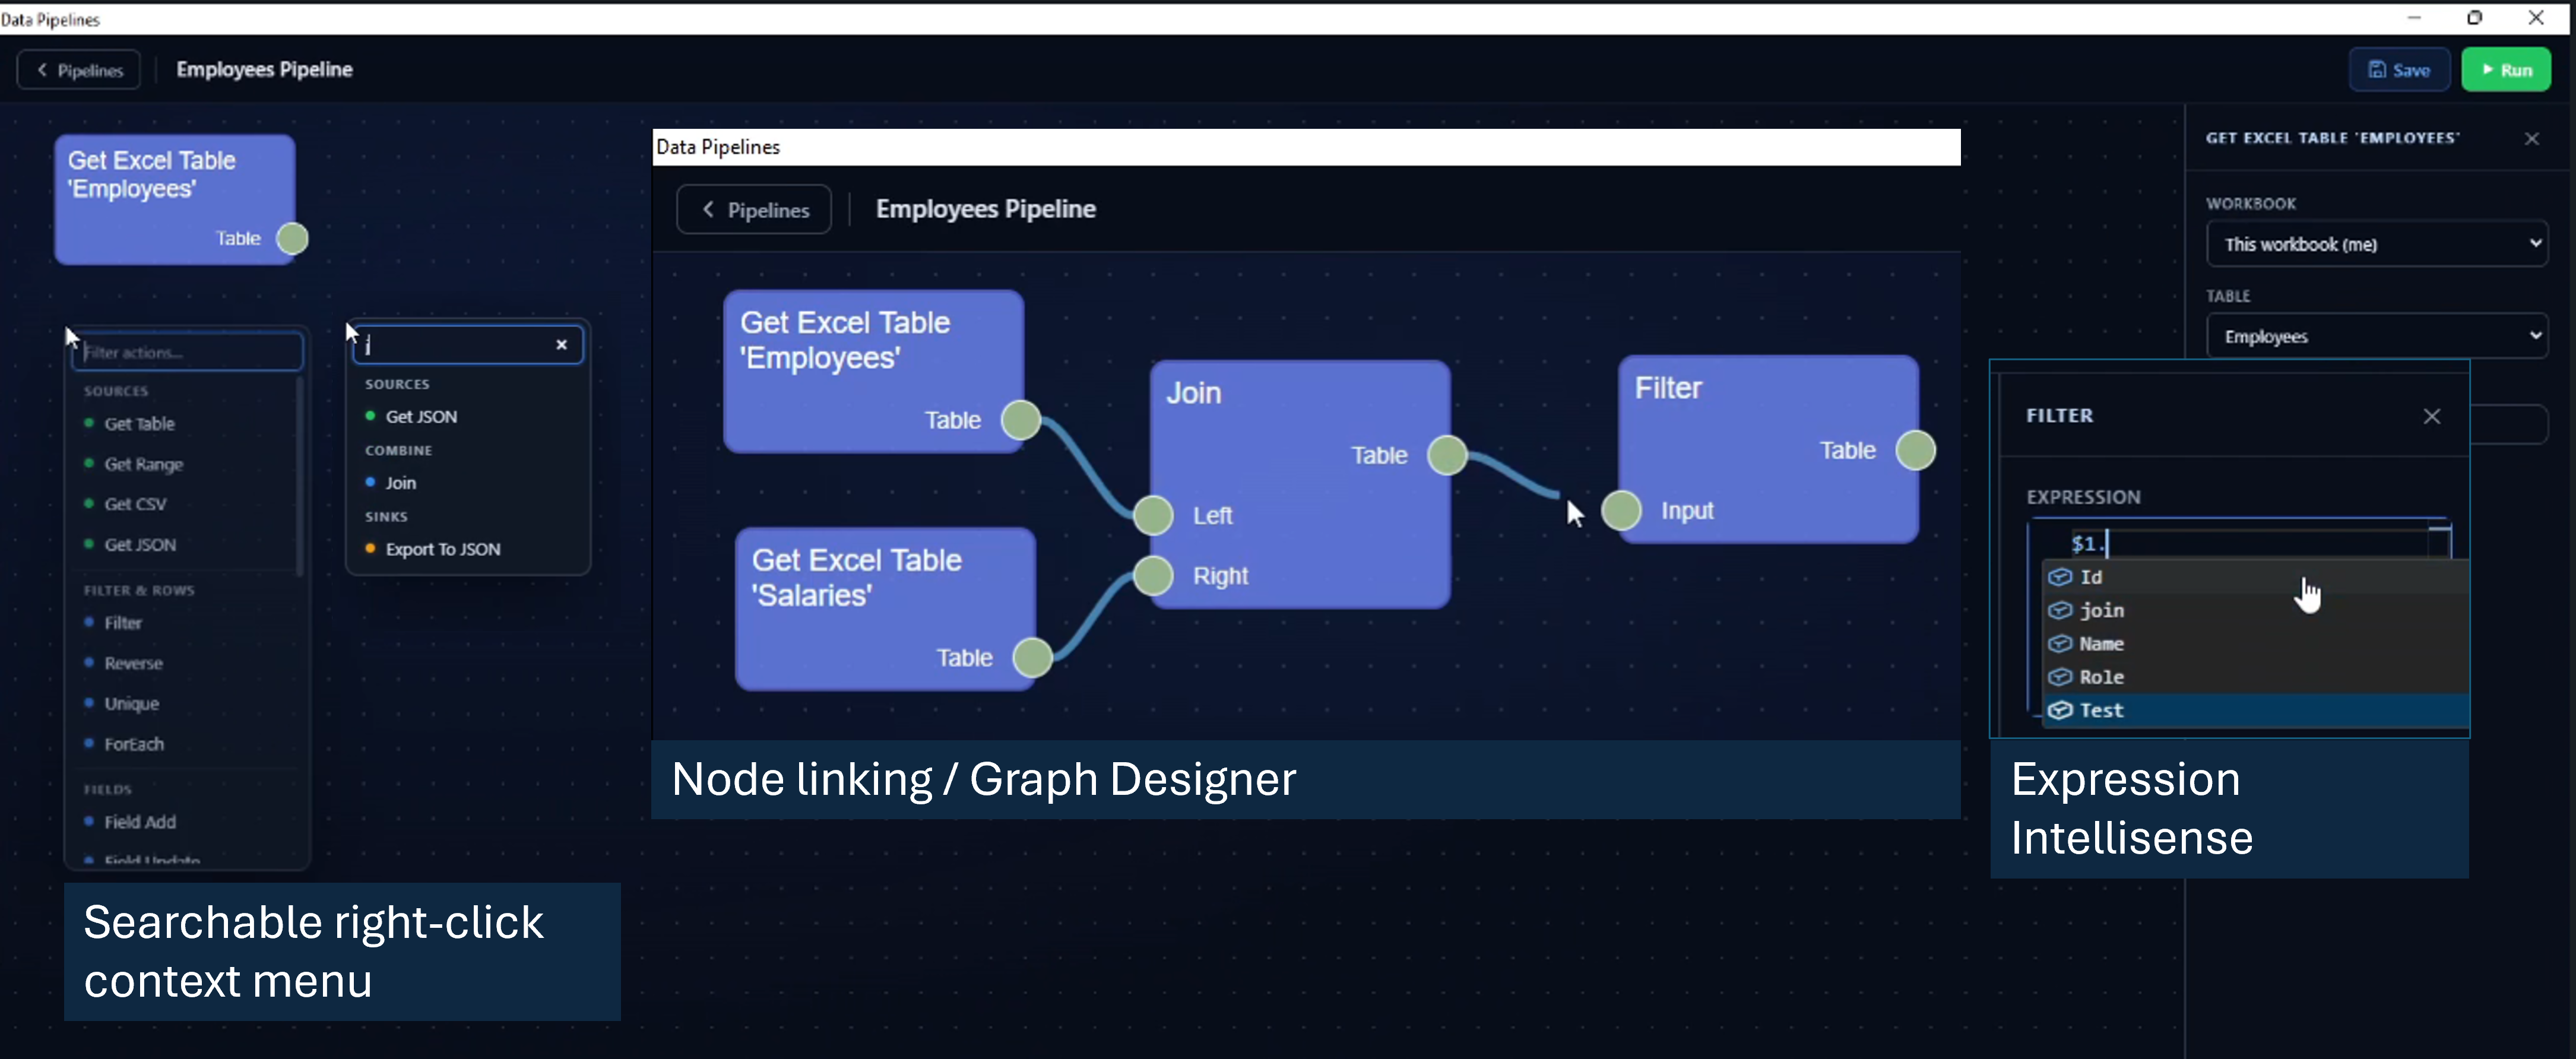This screenshot has width=2576, height=1059.
Task: Click the Filter actions search field
Action: [187, 352]
